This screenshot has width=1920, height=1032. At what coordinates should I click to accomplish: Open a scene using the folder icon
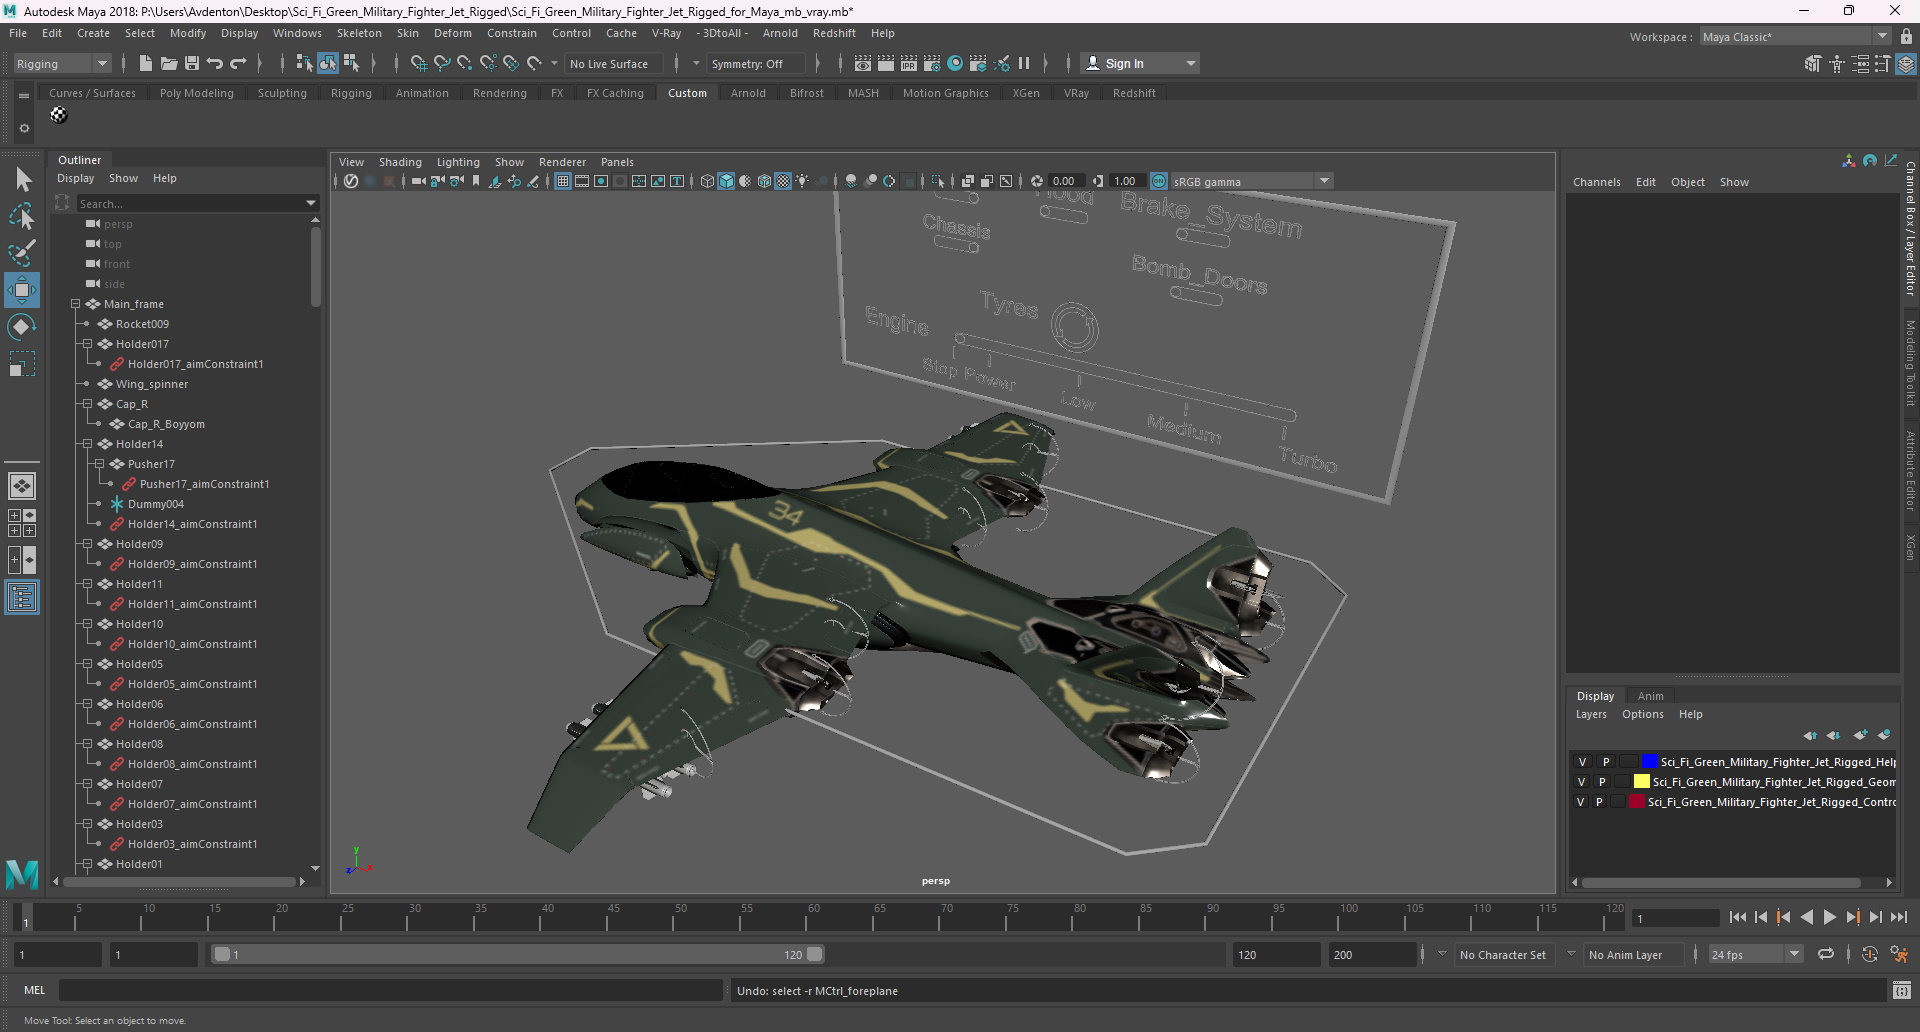pyautogui.click(x=168, y=63)
